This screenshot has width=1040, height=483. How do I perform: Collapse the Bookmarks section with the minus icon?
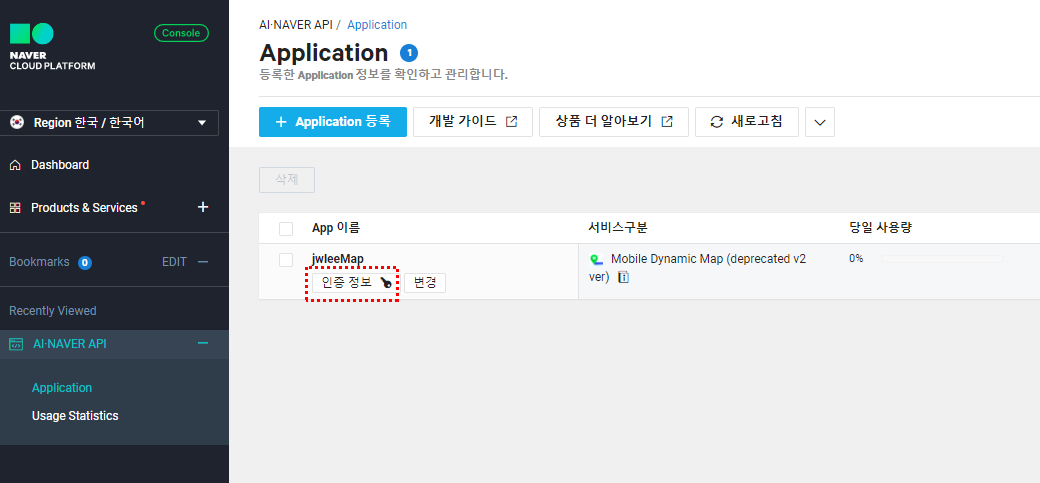tap(203, 262)
